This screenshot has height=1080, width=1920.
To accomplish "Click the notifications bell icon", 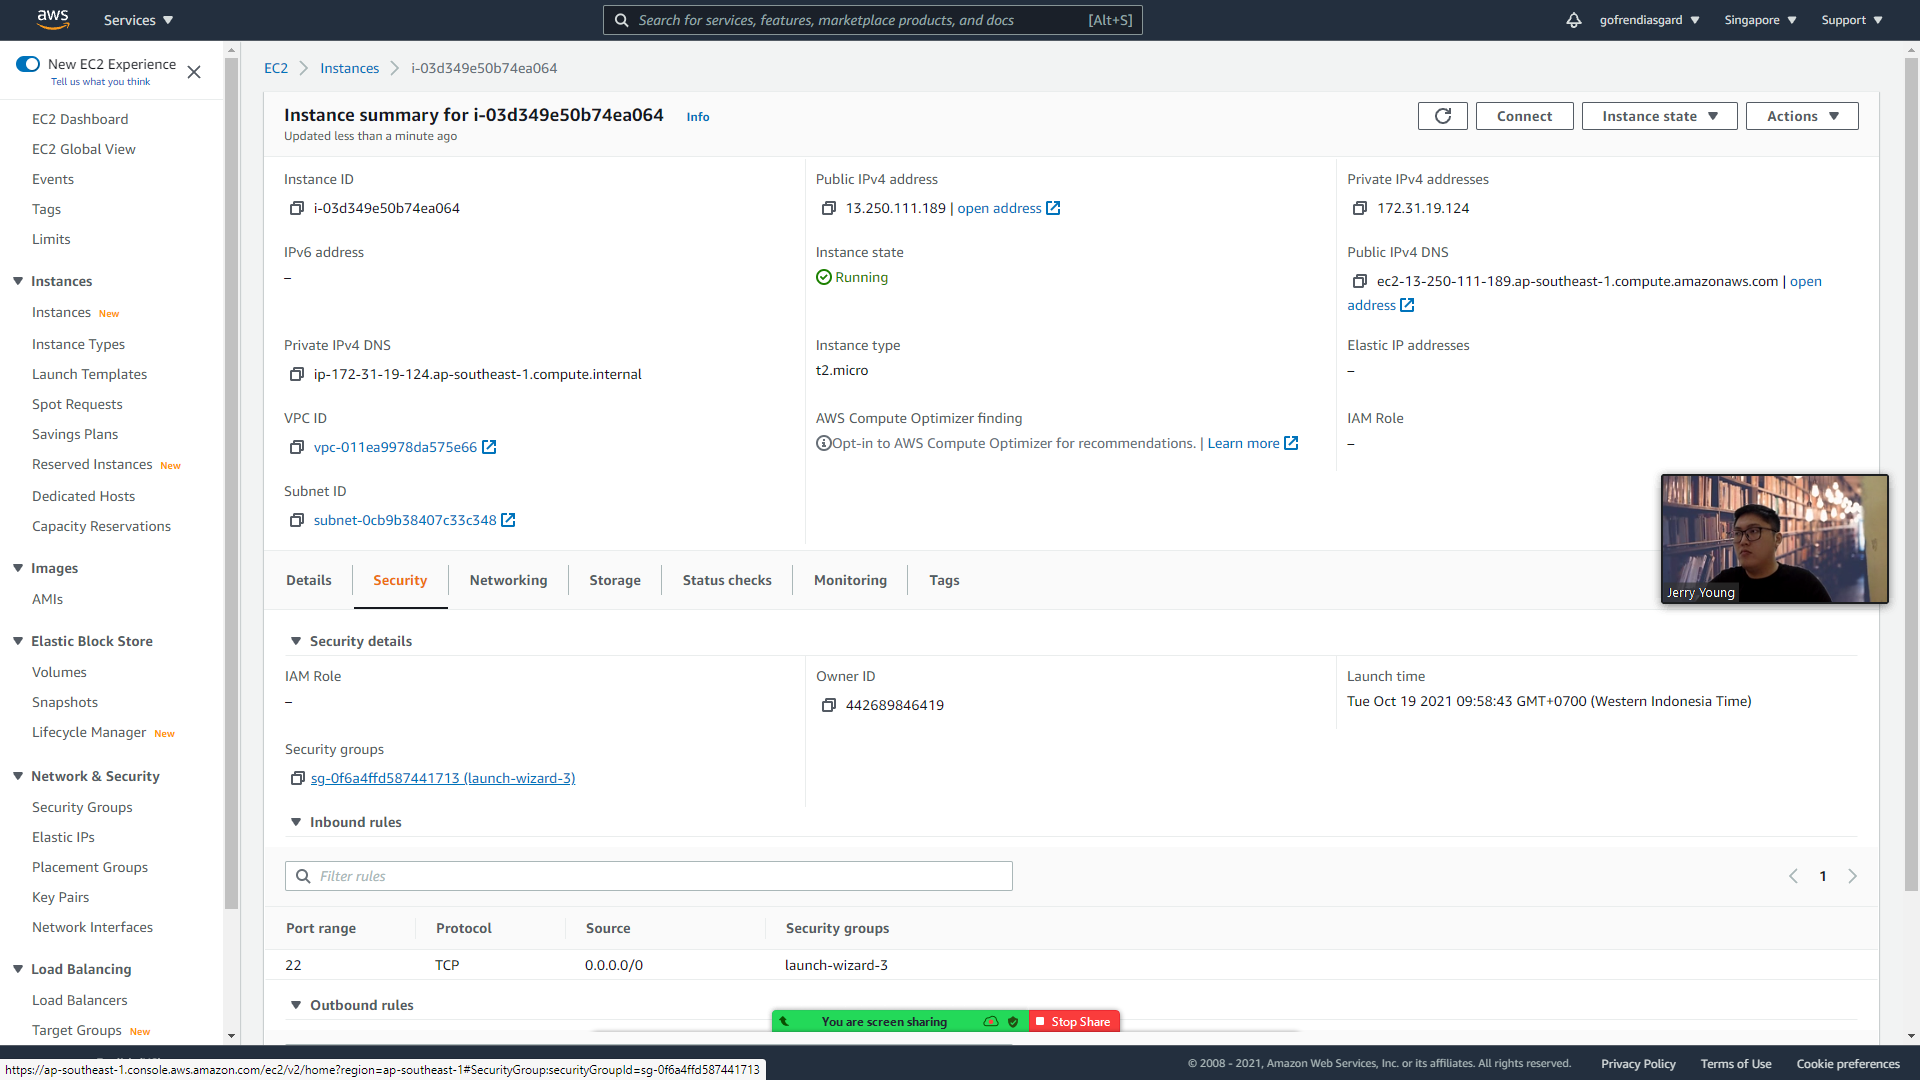I will tap(1573, 20).
